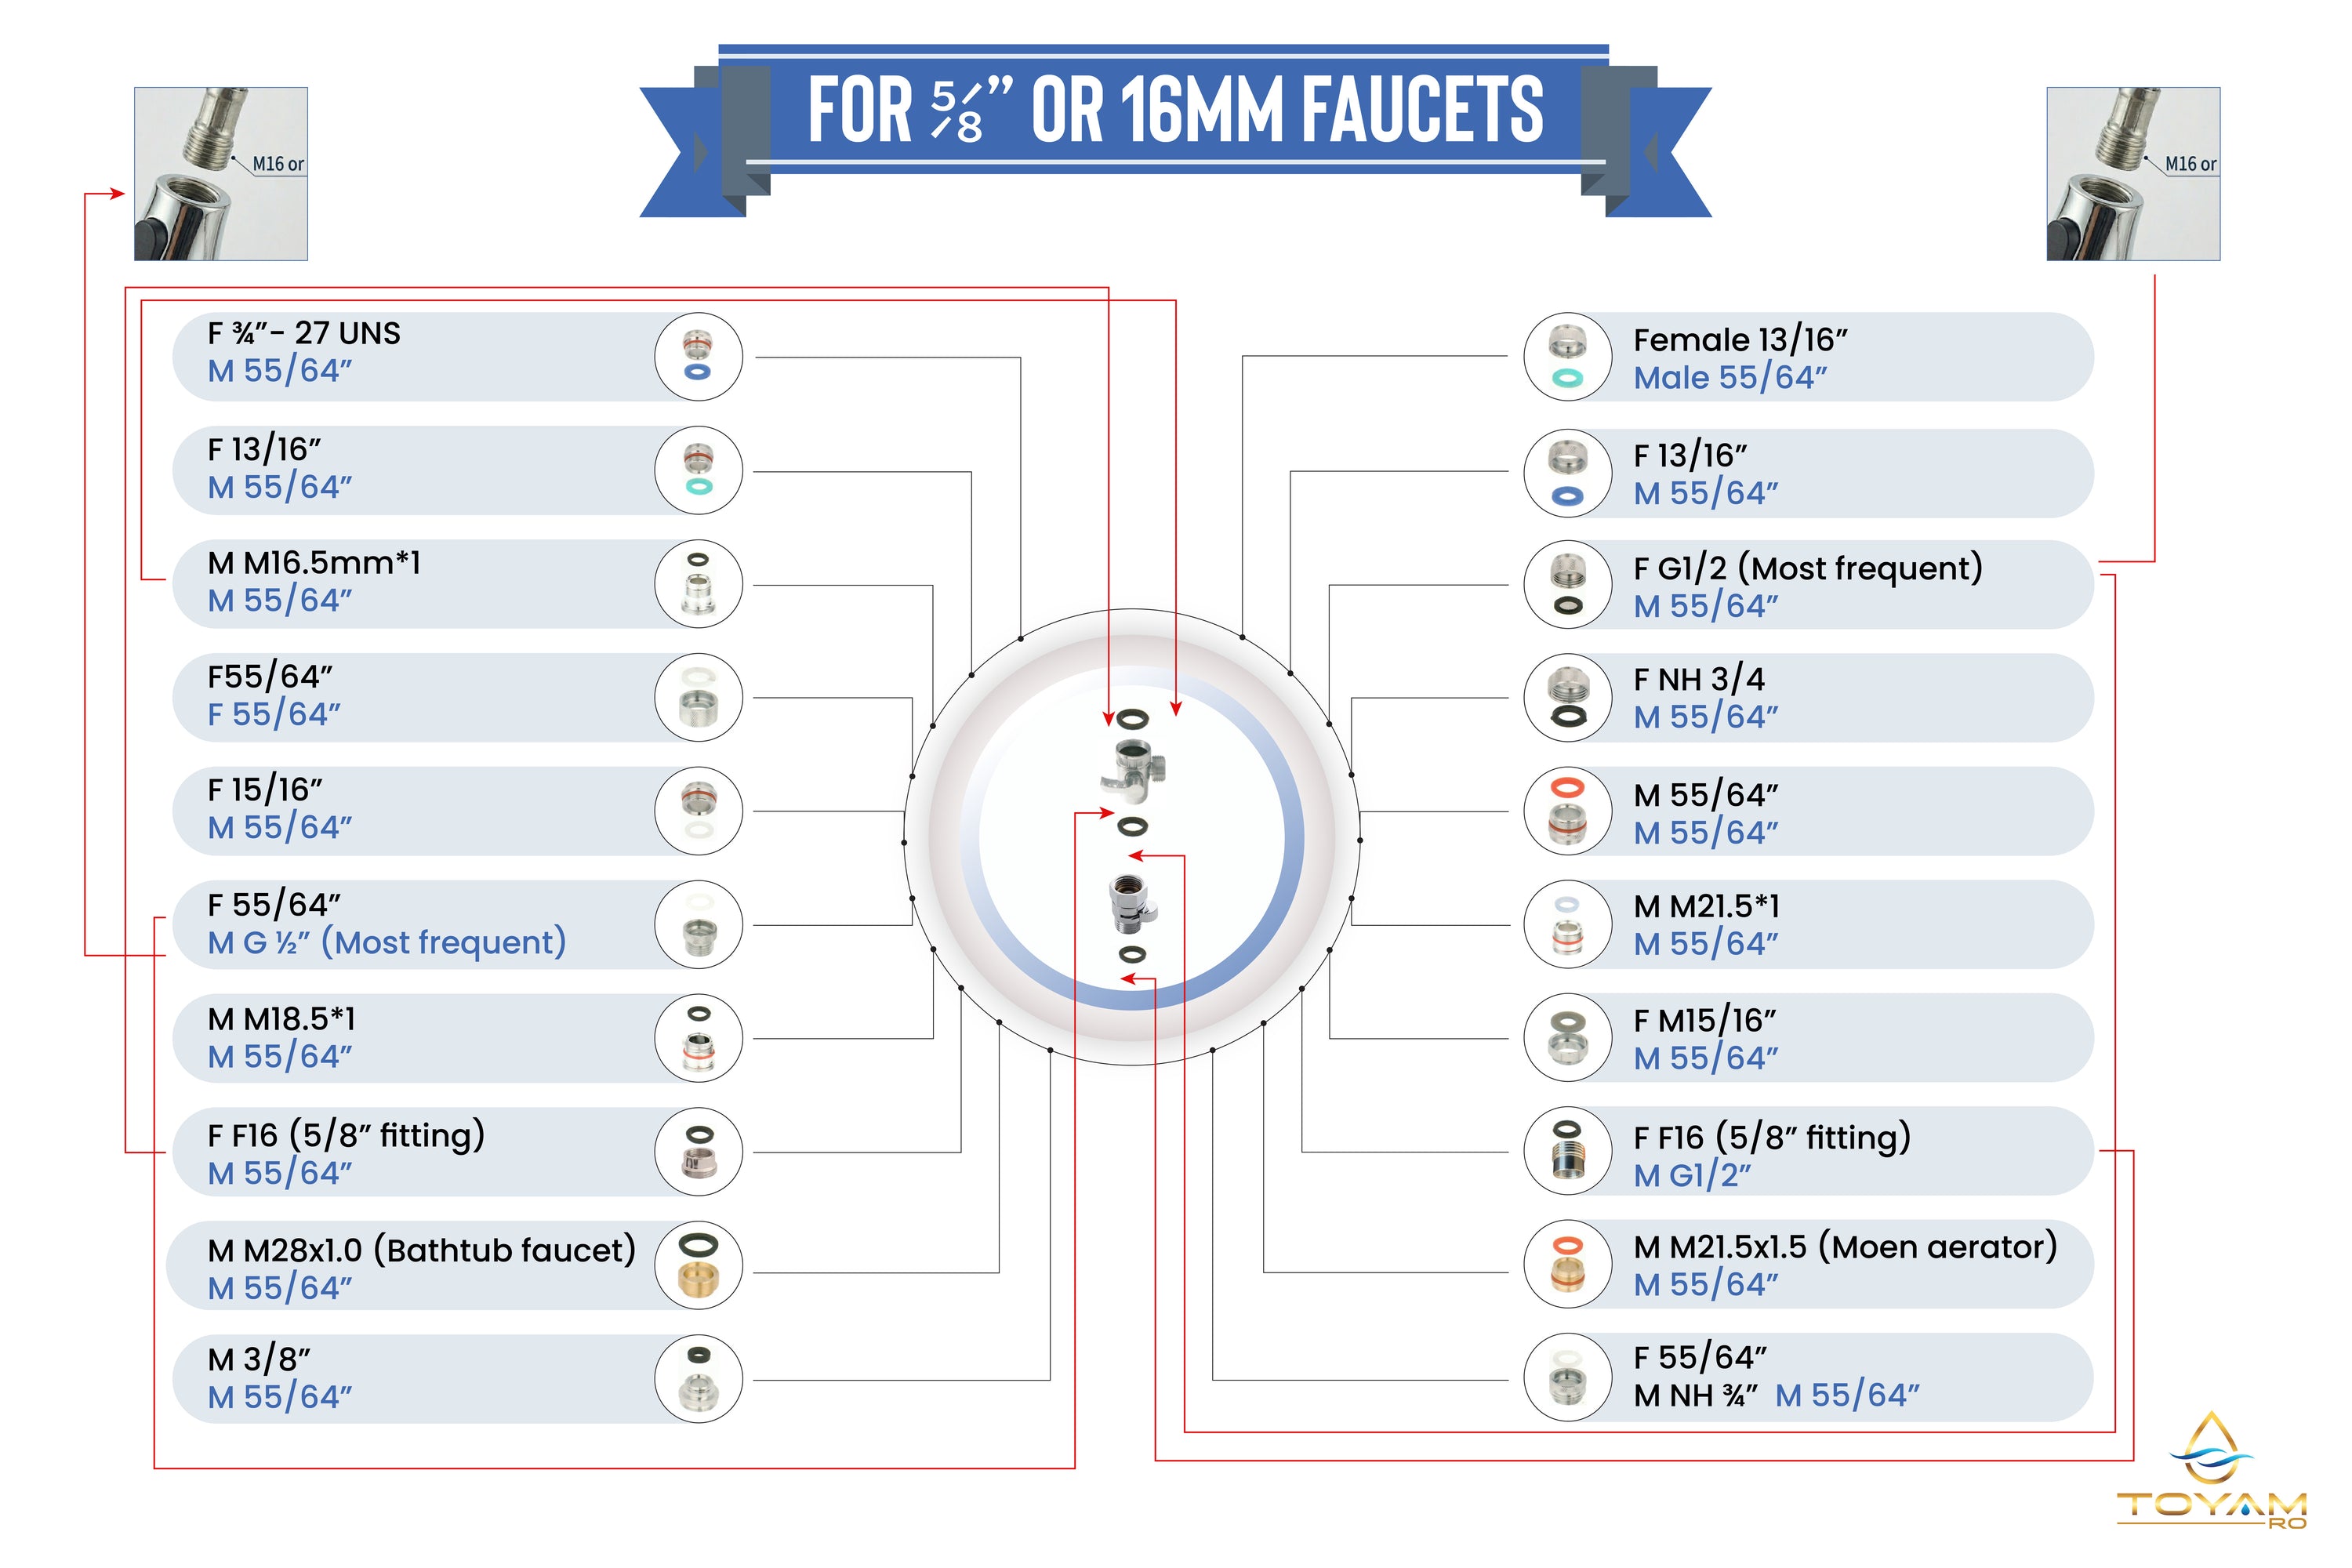Click the adapter icon next to M M16.5mm*1

[x=698, y=584]
